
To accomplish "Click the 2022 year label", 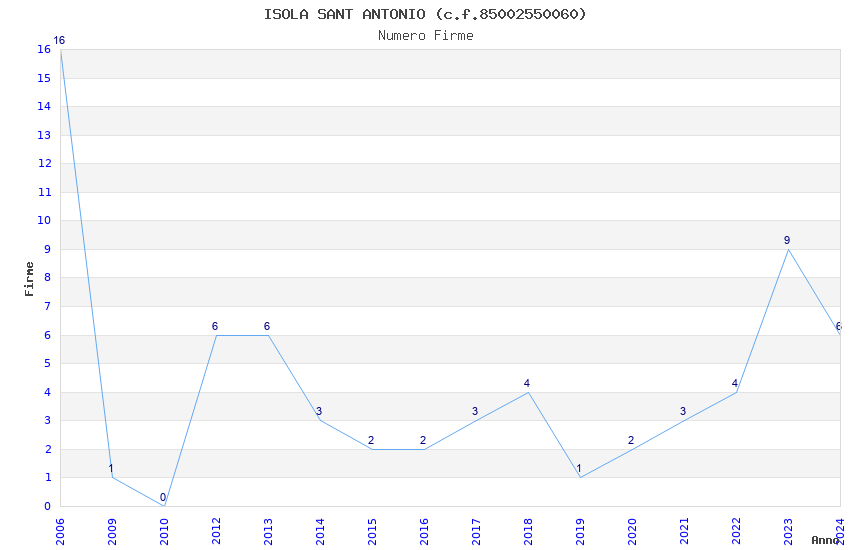I will click(x=736, y=532).
